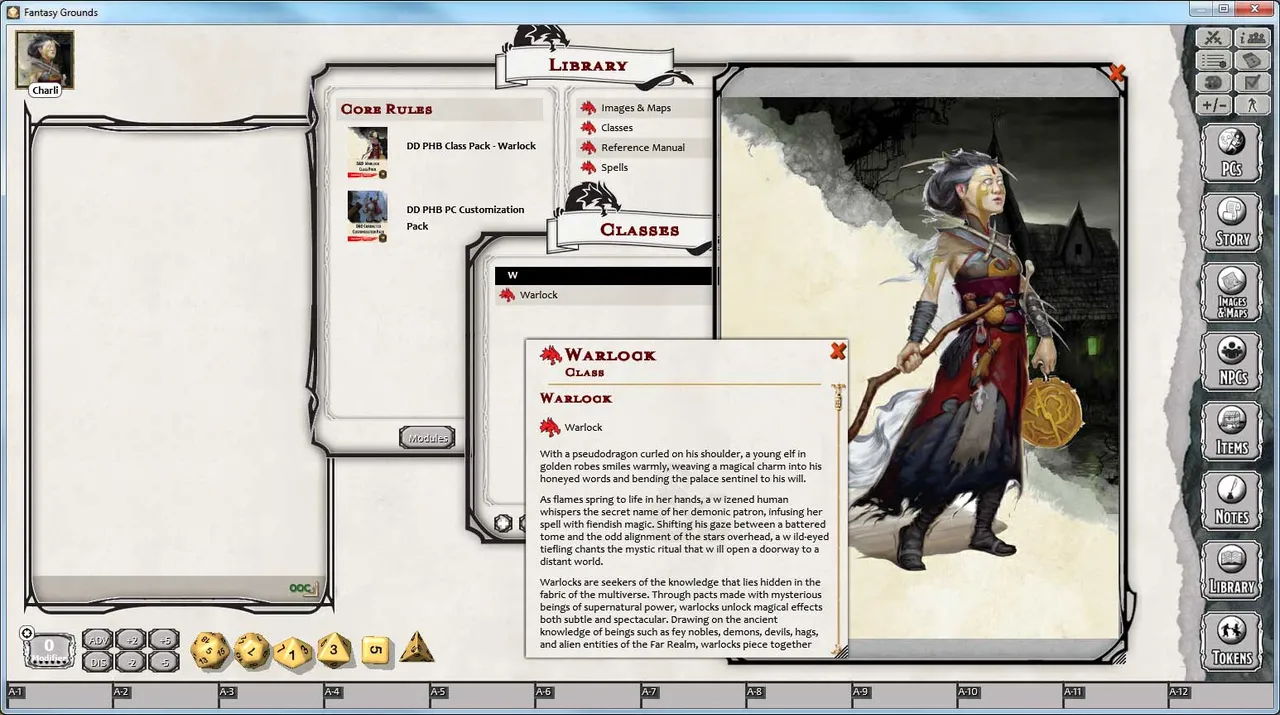Open the Combat Tracker crossed-swords icon
This screenshot has width=1280, height=715.
(1214, 38)
